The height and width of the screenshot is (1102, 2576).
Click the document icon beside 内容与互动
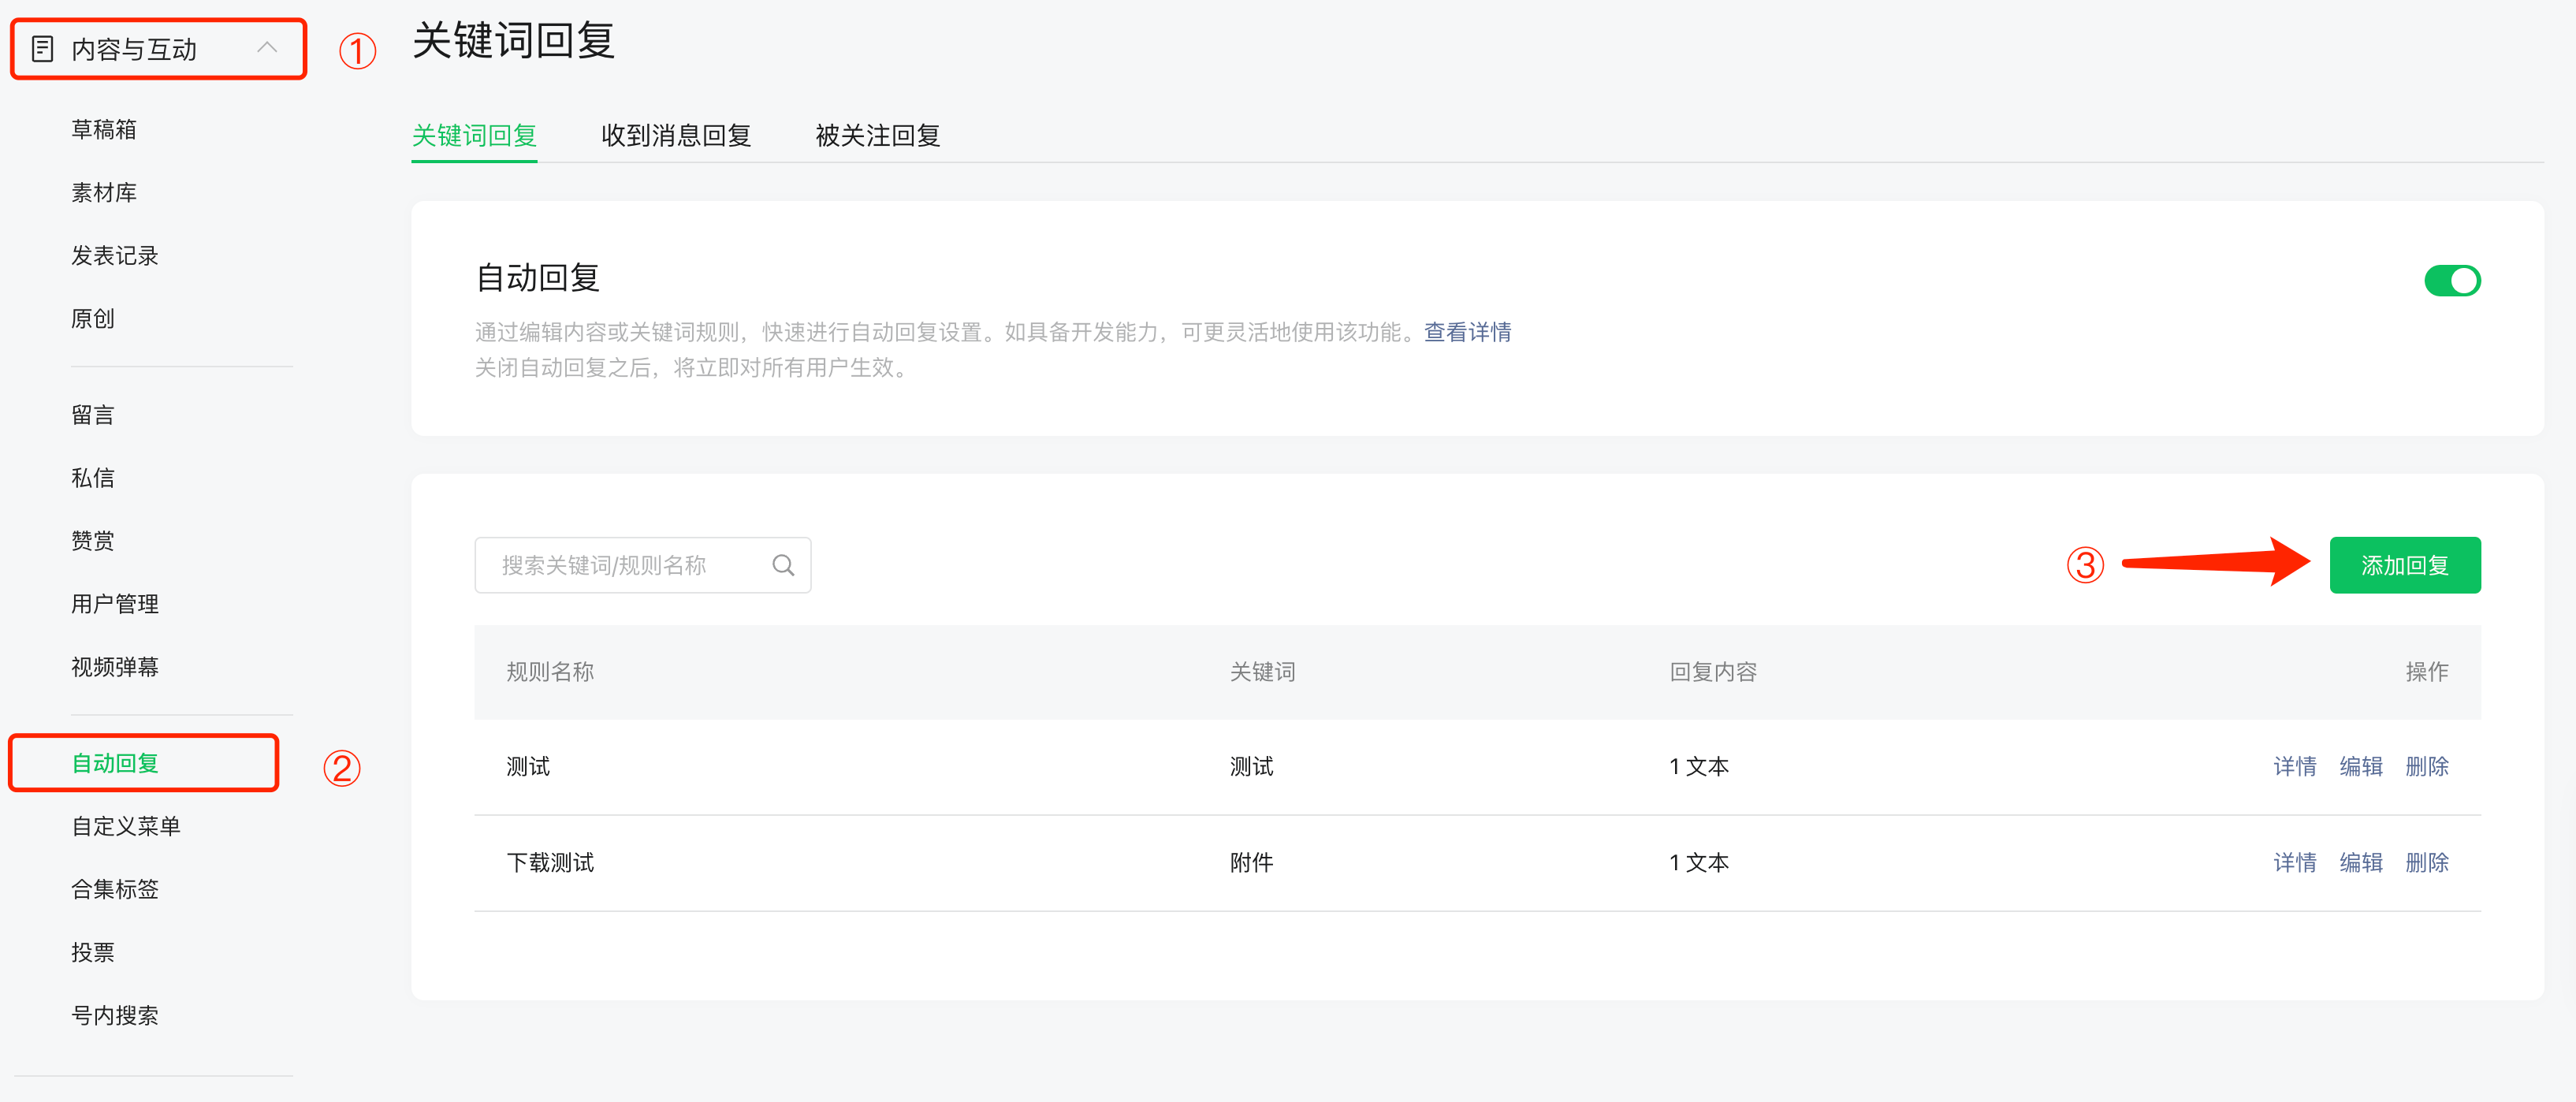click(x=42, y=49)
